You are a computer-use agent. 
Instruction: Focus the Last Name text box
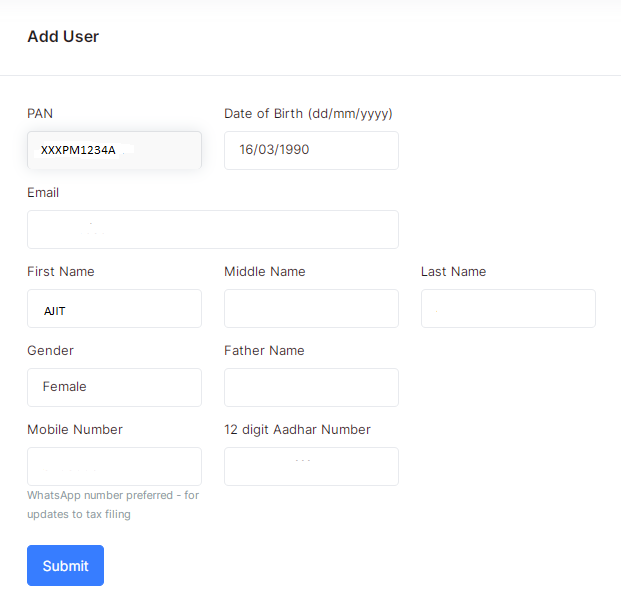pyautogui.click(x=508, y=309)
